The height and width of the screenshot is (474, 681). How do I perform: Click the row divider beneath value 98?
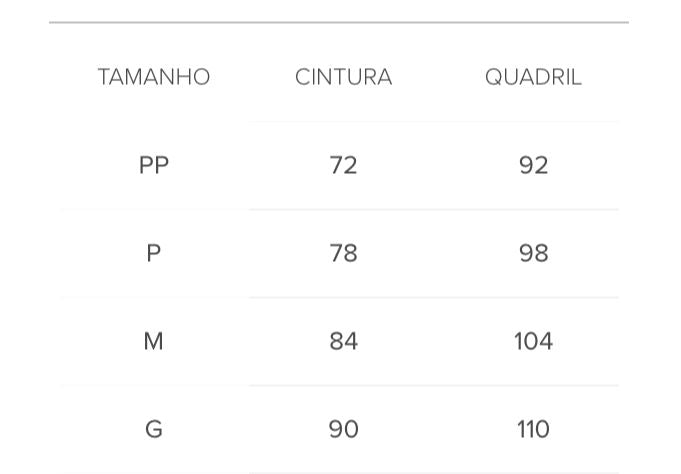click(533, 297)
